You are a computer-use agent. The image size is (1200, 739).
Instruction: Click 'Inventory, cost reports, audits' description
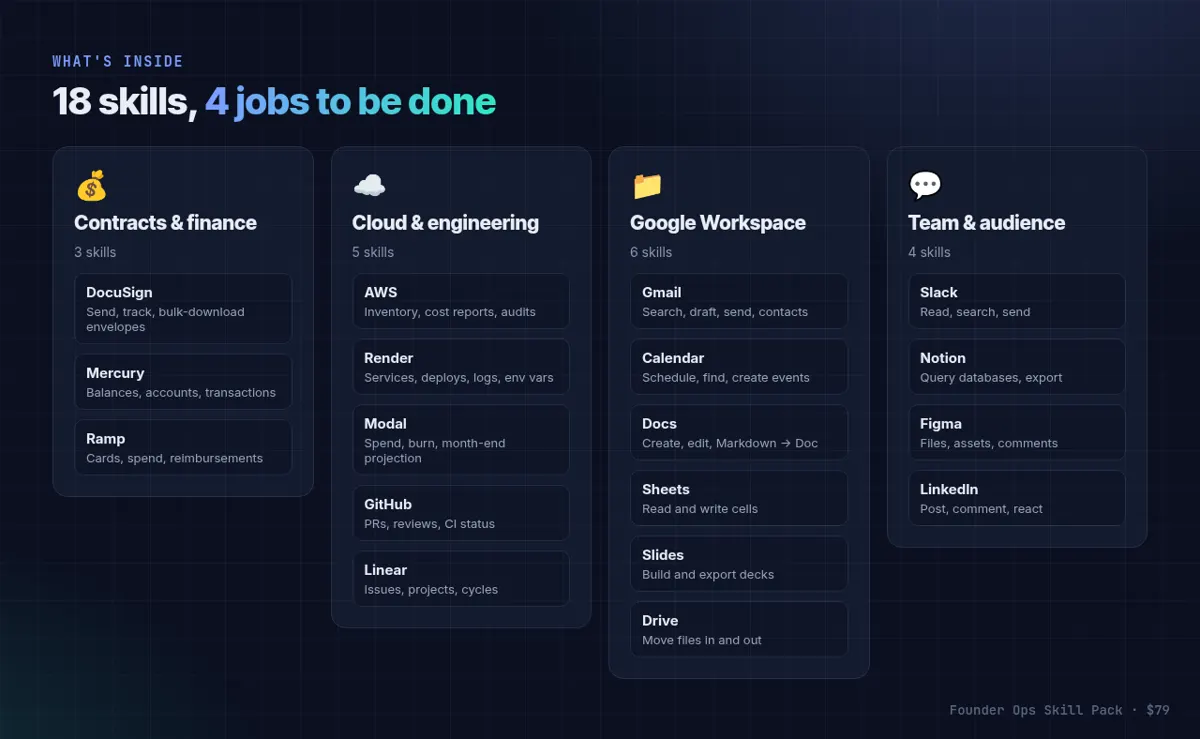pos(450,312)
